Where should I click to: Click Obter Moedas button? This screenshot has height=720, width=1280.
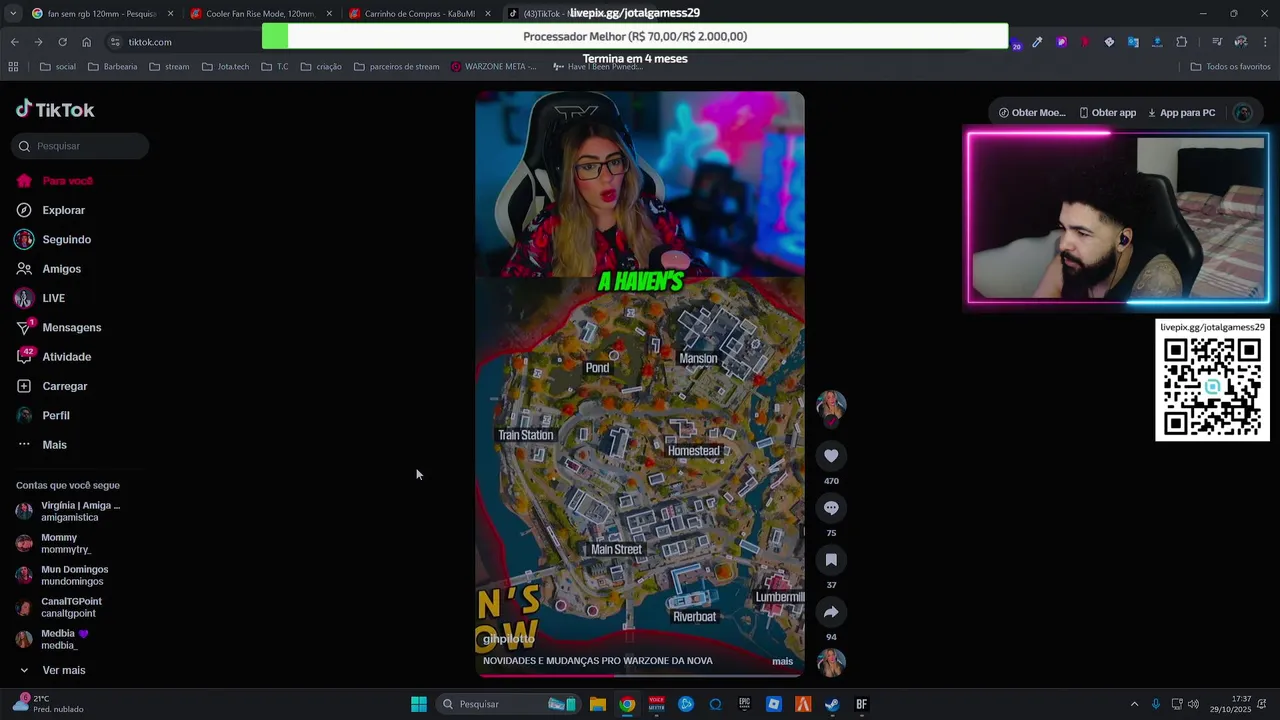click(1032, 113)
